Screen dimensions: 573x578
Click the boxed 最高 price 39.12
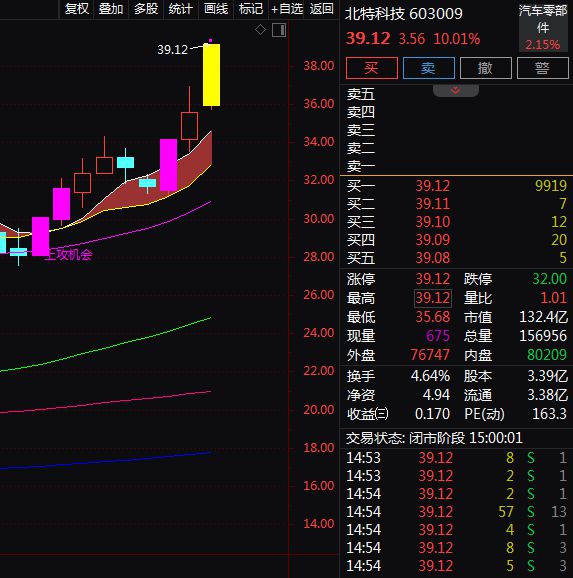point(433,298)
